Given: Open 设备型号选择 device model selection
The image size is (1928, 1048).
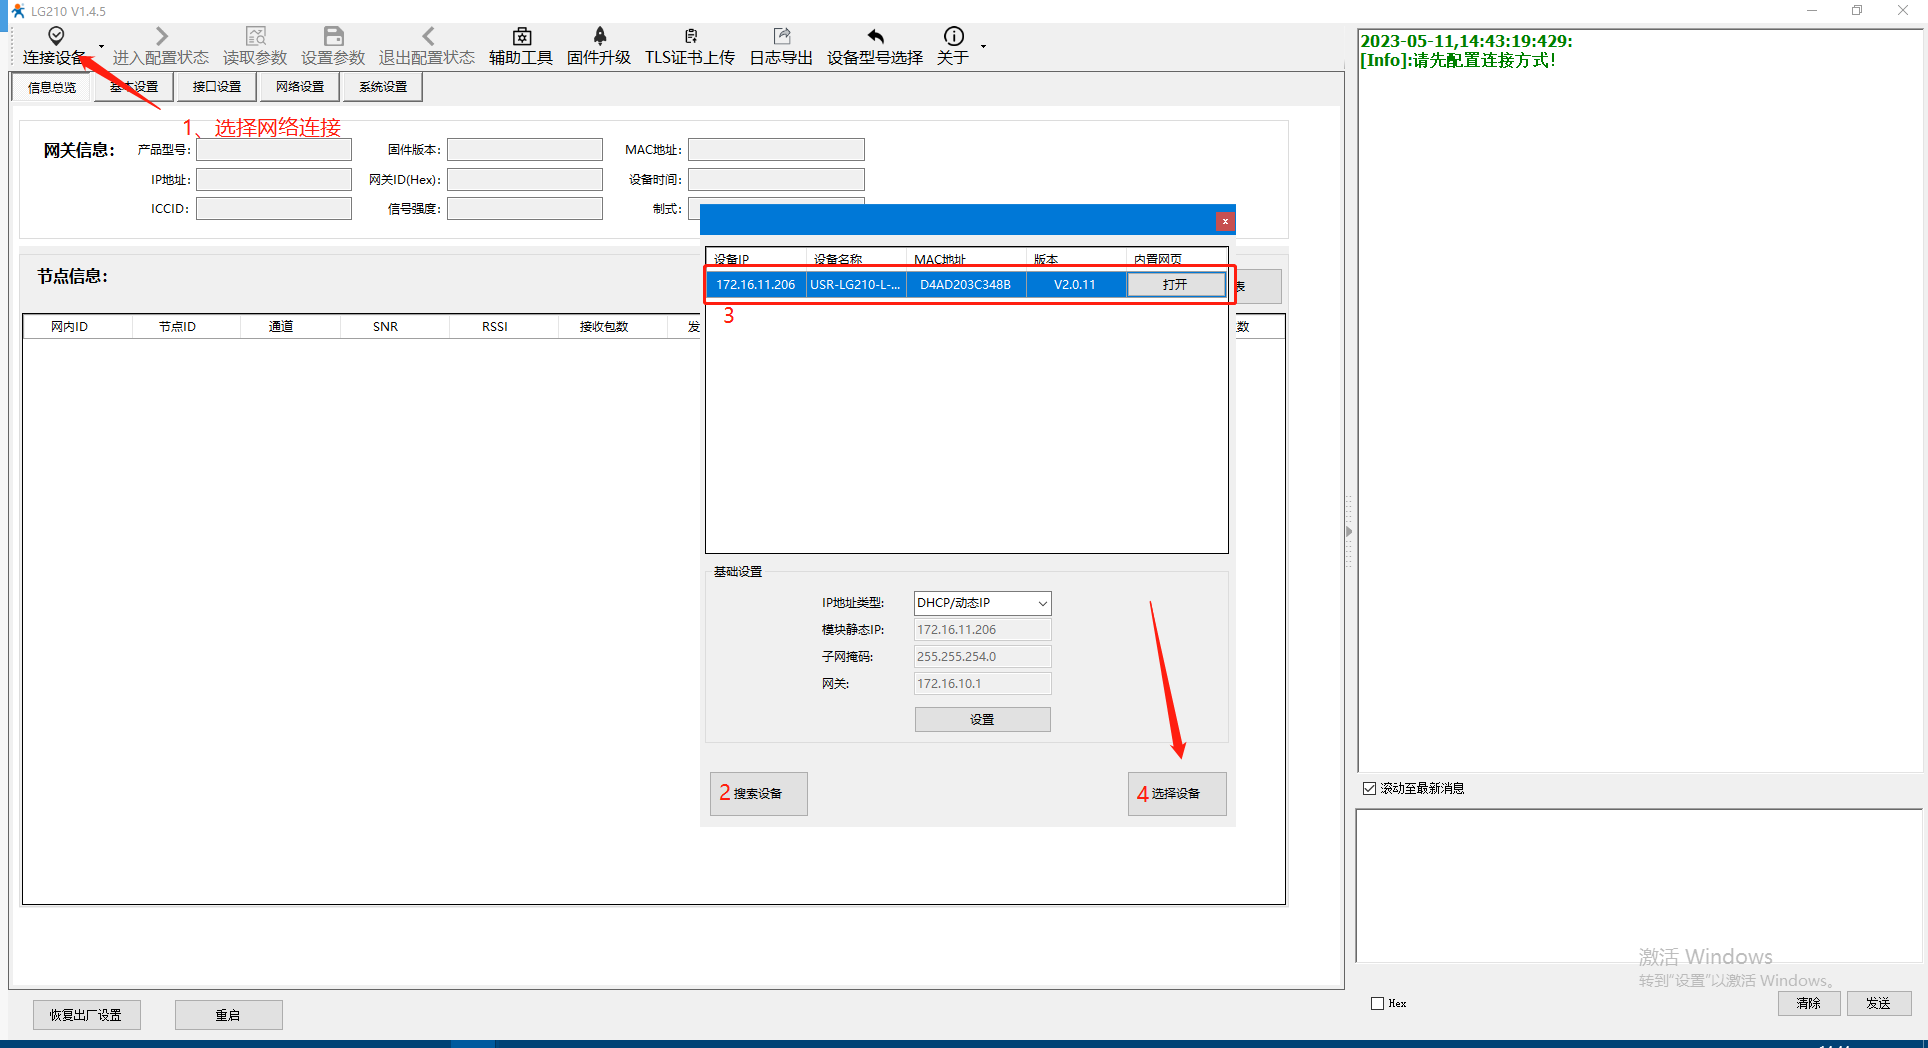Looking at the screenshot, I should pyautogui.click(x=875, y=46).
